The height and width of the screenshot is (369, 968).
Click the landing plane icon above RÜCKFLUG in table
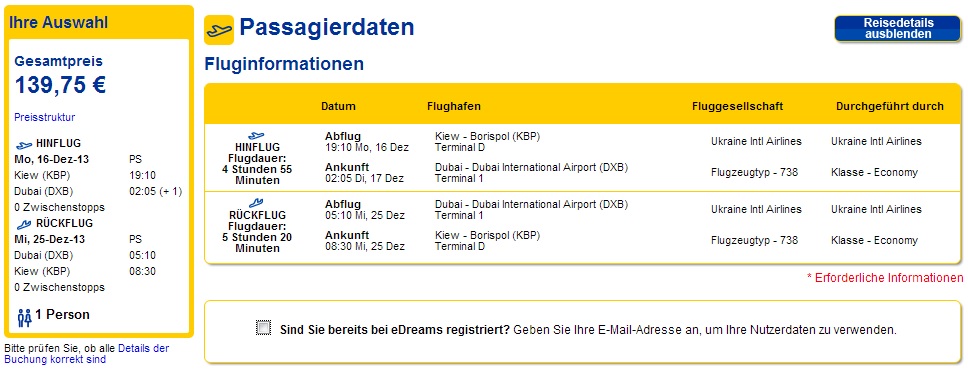tap(256, 202)
